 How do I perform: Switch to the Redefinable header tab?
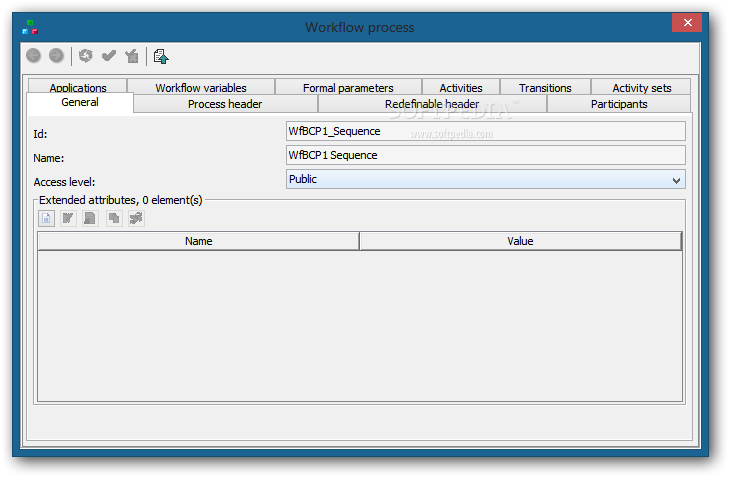[x=432, y=104]
